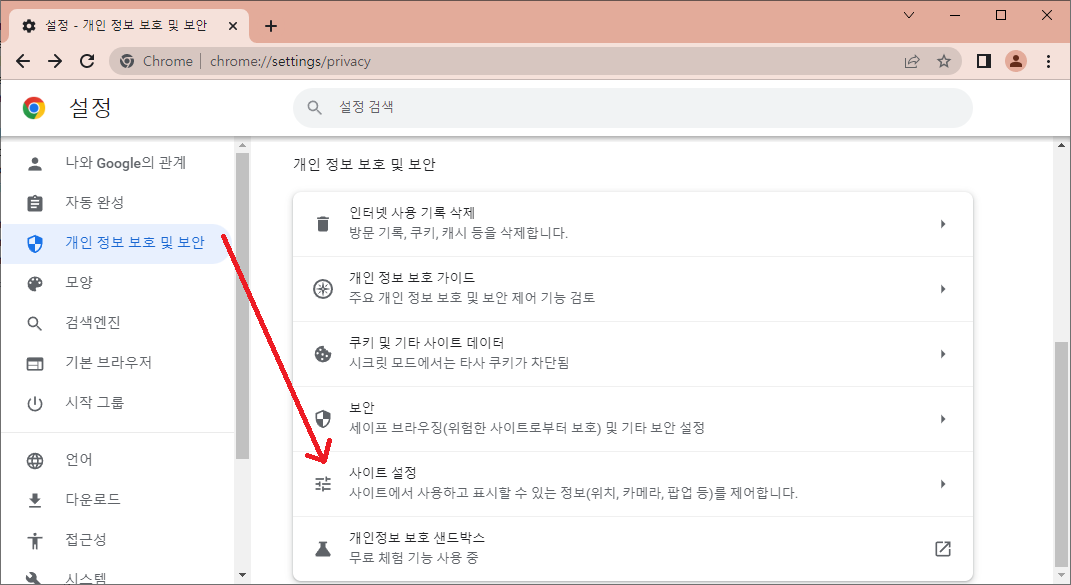Expand the 인터넷 사용 기록 삭제 row chevron
Viewport: 1071px width, 585px height.
pyautogui.click(x=942, y=223)
